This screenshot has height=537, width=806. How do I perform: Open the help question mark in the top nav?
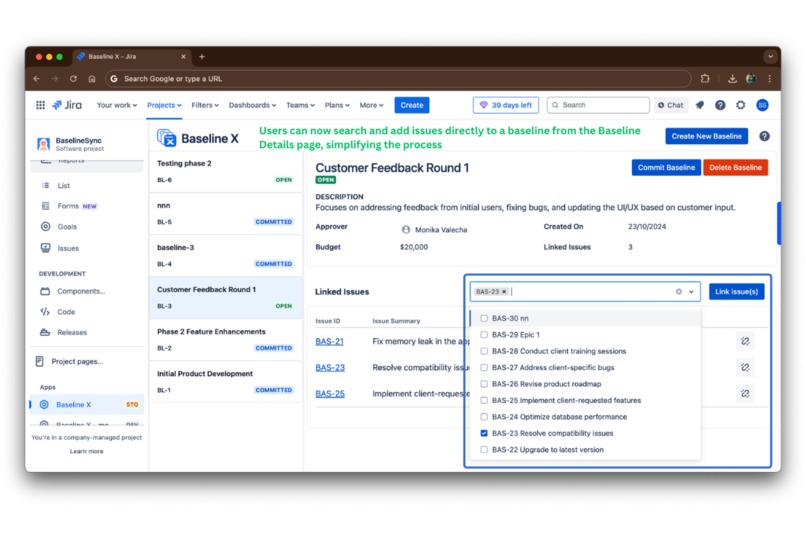pyautogui.click(x=720, y=105)
